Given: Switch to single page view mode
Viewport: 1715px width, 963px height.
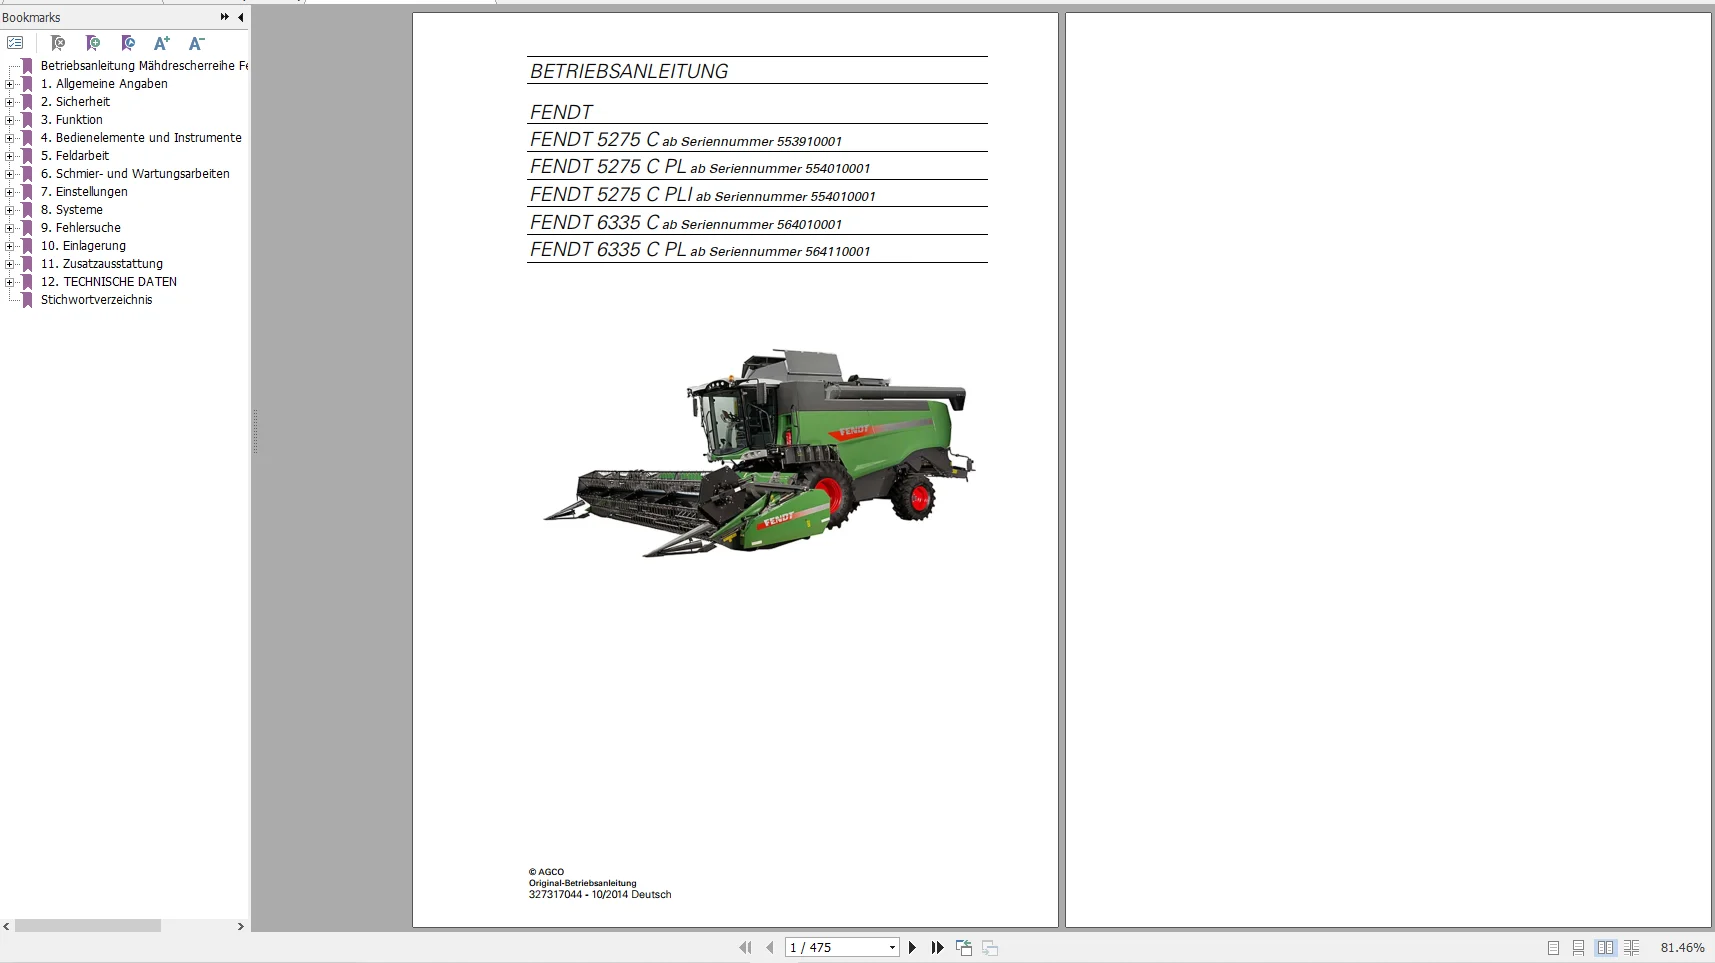Looking at the screenshot, I should pyautogui.click(x=1553, y=947).
